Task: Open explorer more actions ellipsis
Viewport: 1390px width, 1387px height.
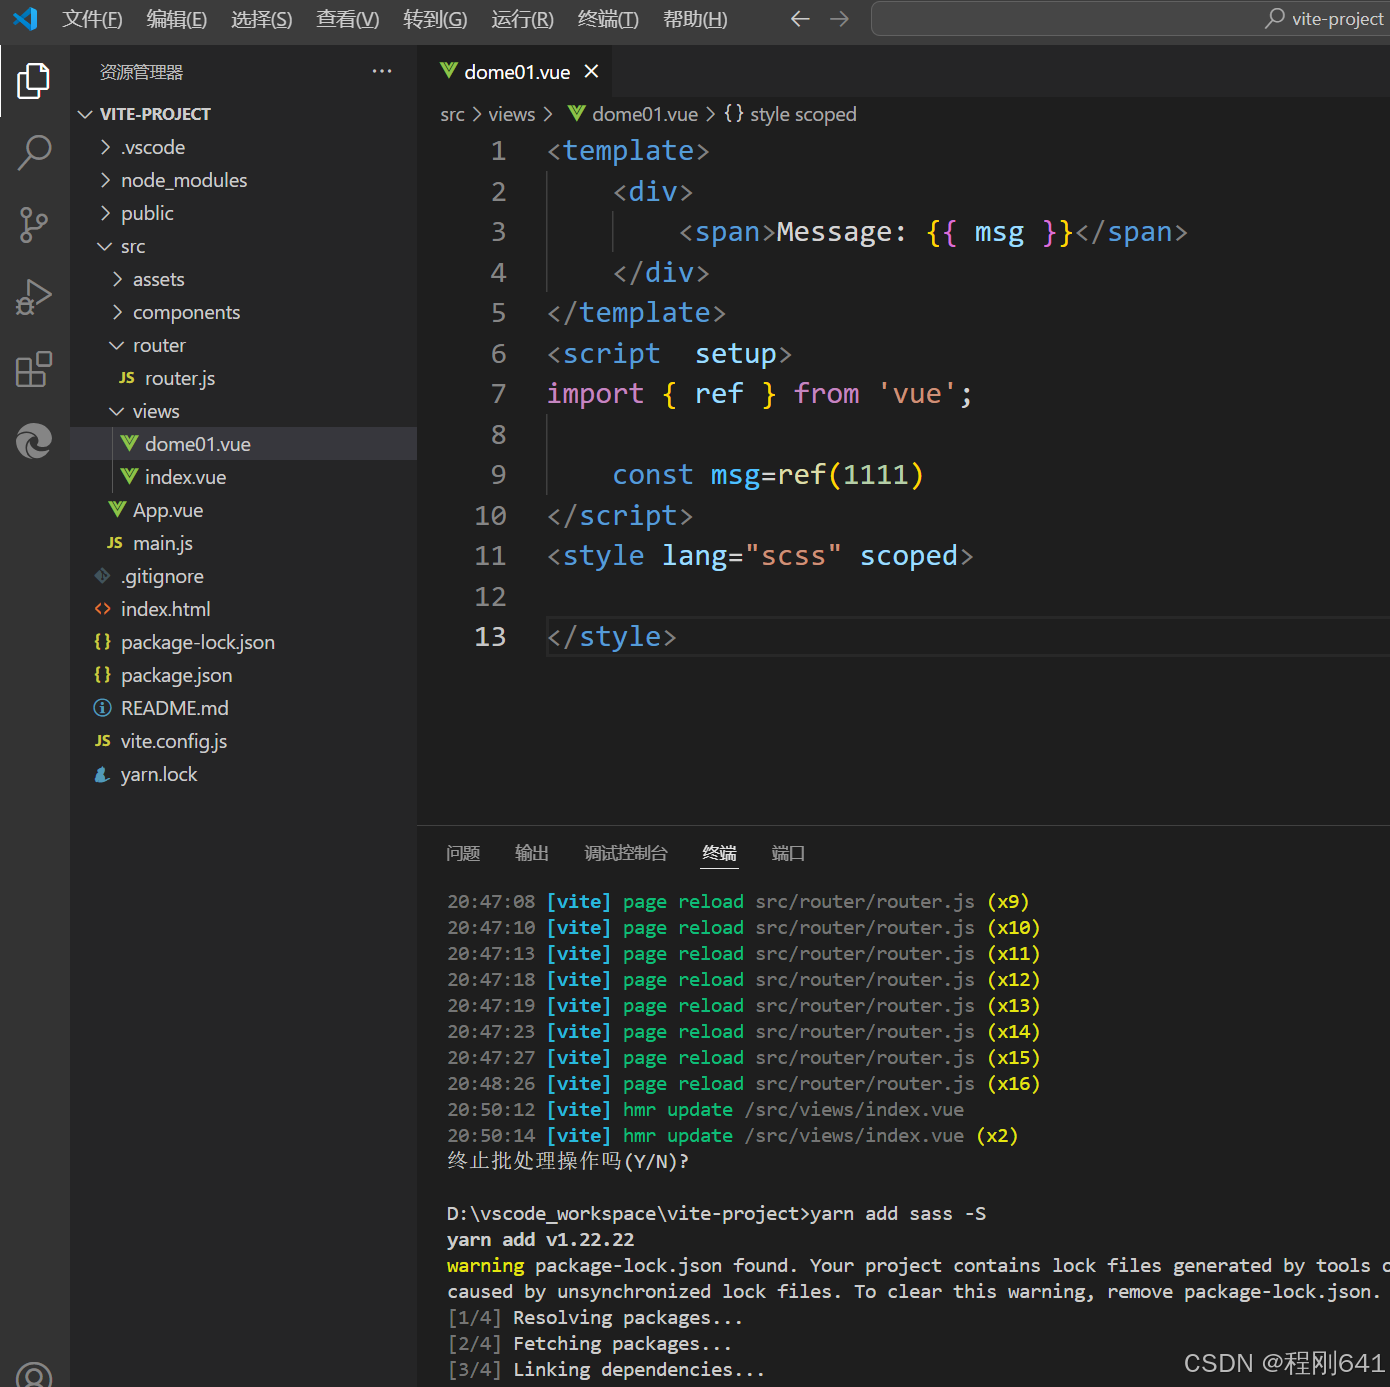Action: [382, 72]
